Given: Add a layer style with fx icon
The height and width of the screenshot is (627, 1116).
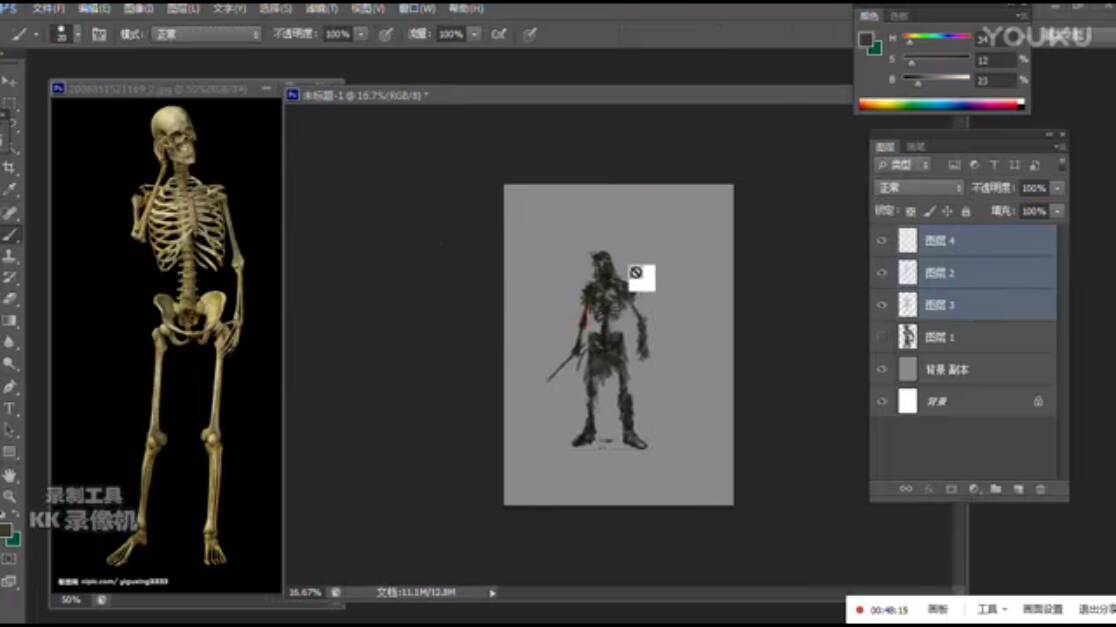Looking at the screenshot, I should coord(929,489).
